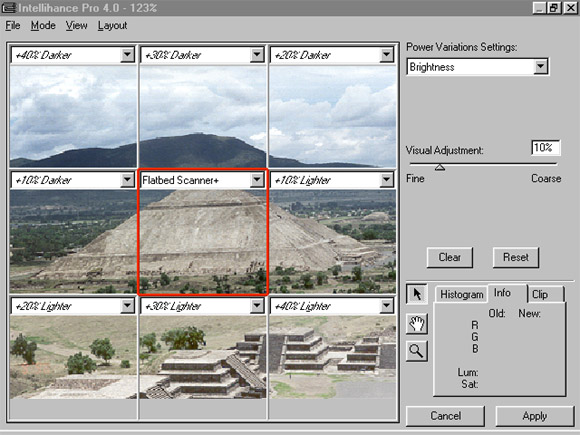Select the arrow pointer tool

click(x=417, y=294)
